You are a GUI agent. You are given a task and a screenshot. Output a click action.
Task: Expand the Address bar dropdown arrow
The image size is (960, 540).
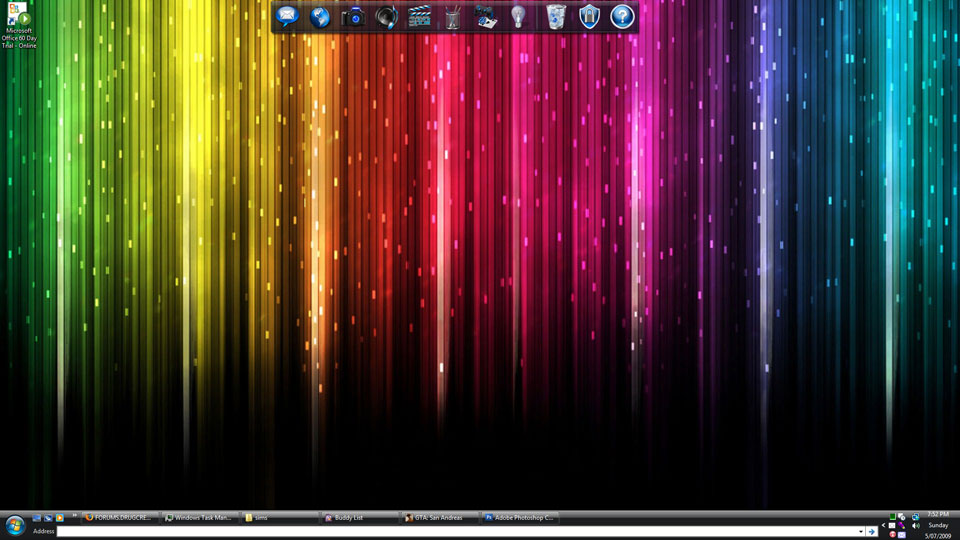point(860,531)
